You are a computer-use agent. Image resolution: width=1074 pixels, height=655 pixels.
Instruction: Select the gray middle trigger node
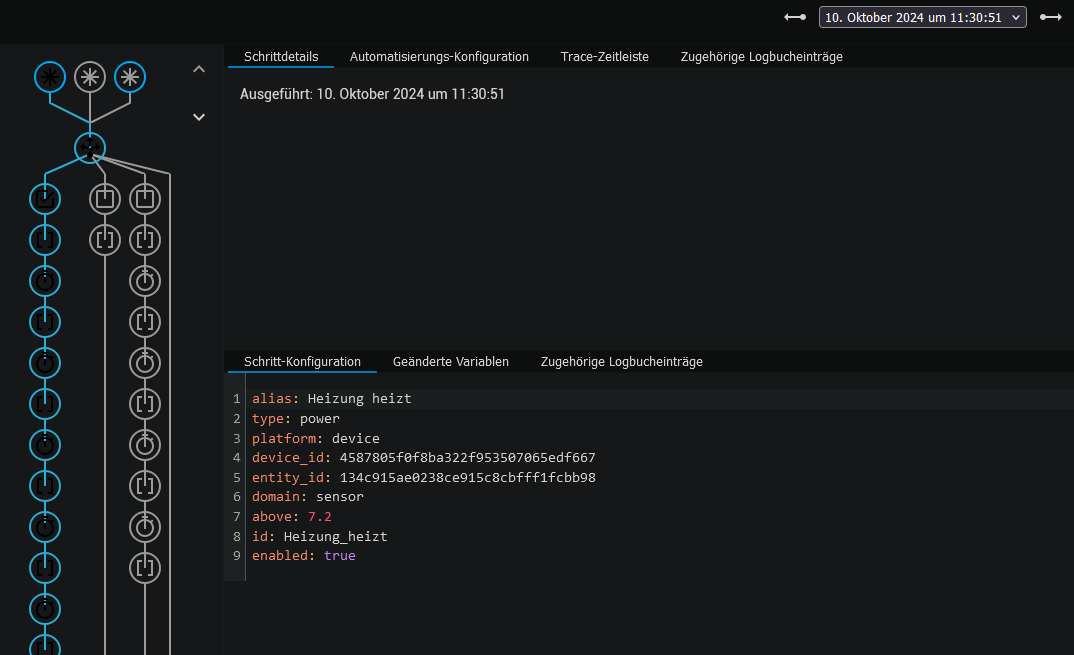[90, 77]
